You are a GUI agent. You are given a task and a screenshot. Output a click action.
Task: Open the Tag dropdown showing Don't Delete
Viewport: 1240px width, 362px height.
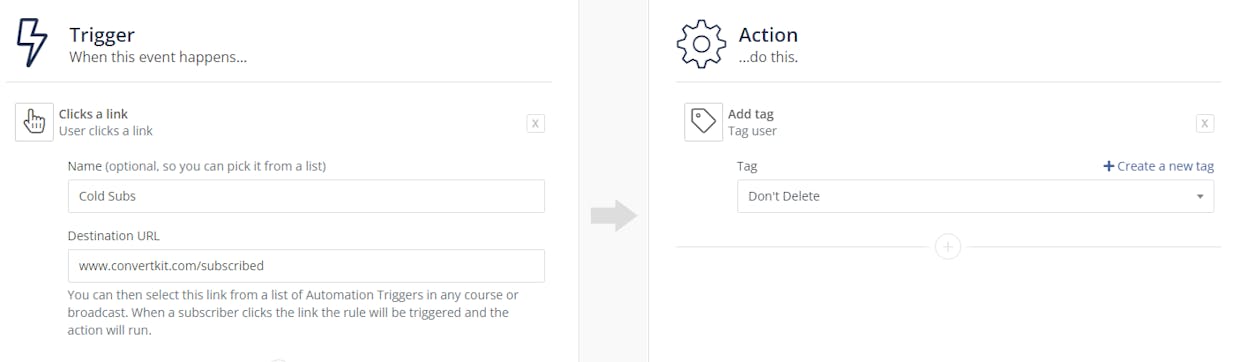(975, 196)
